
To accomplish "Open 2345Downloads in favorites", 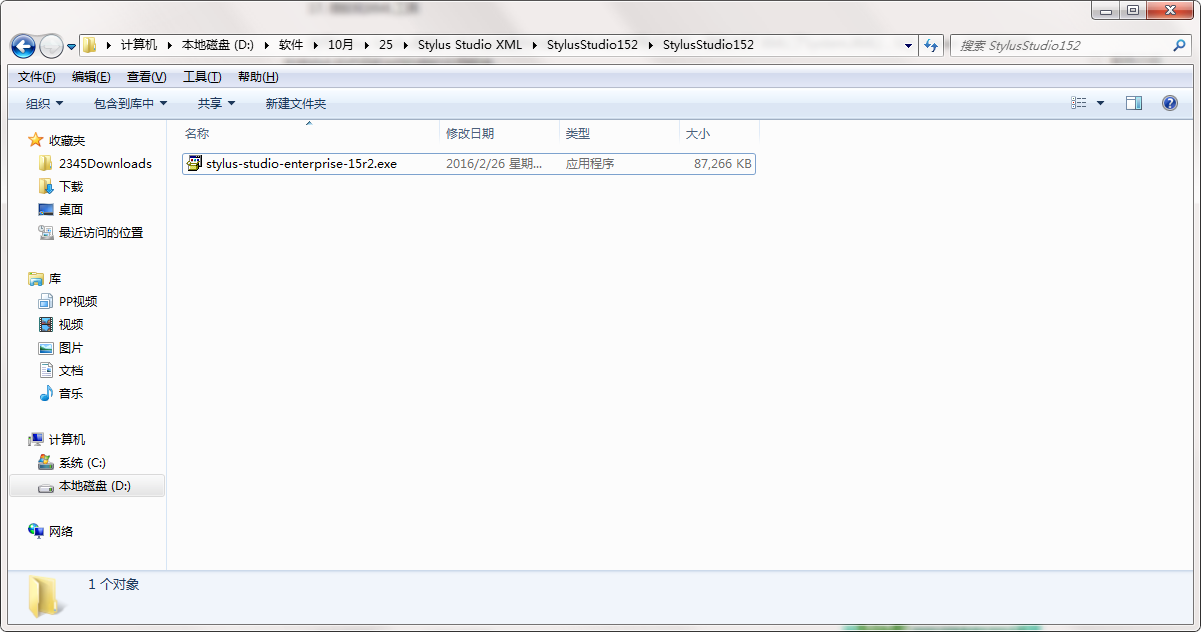I will (105, 163).
